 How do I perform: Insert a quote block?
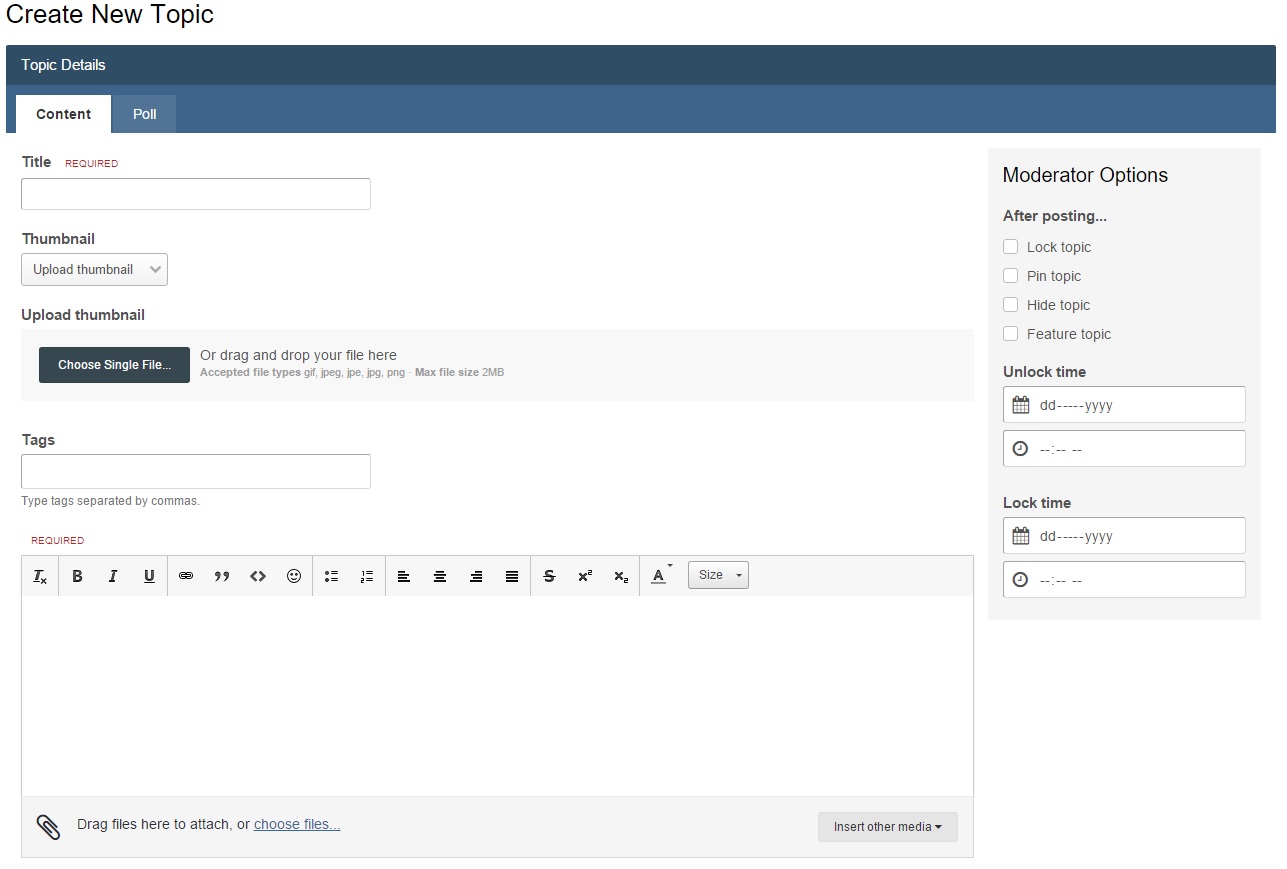pyautogui.click(x=222, y=576)
